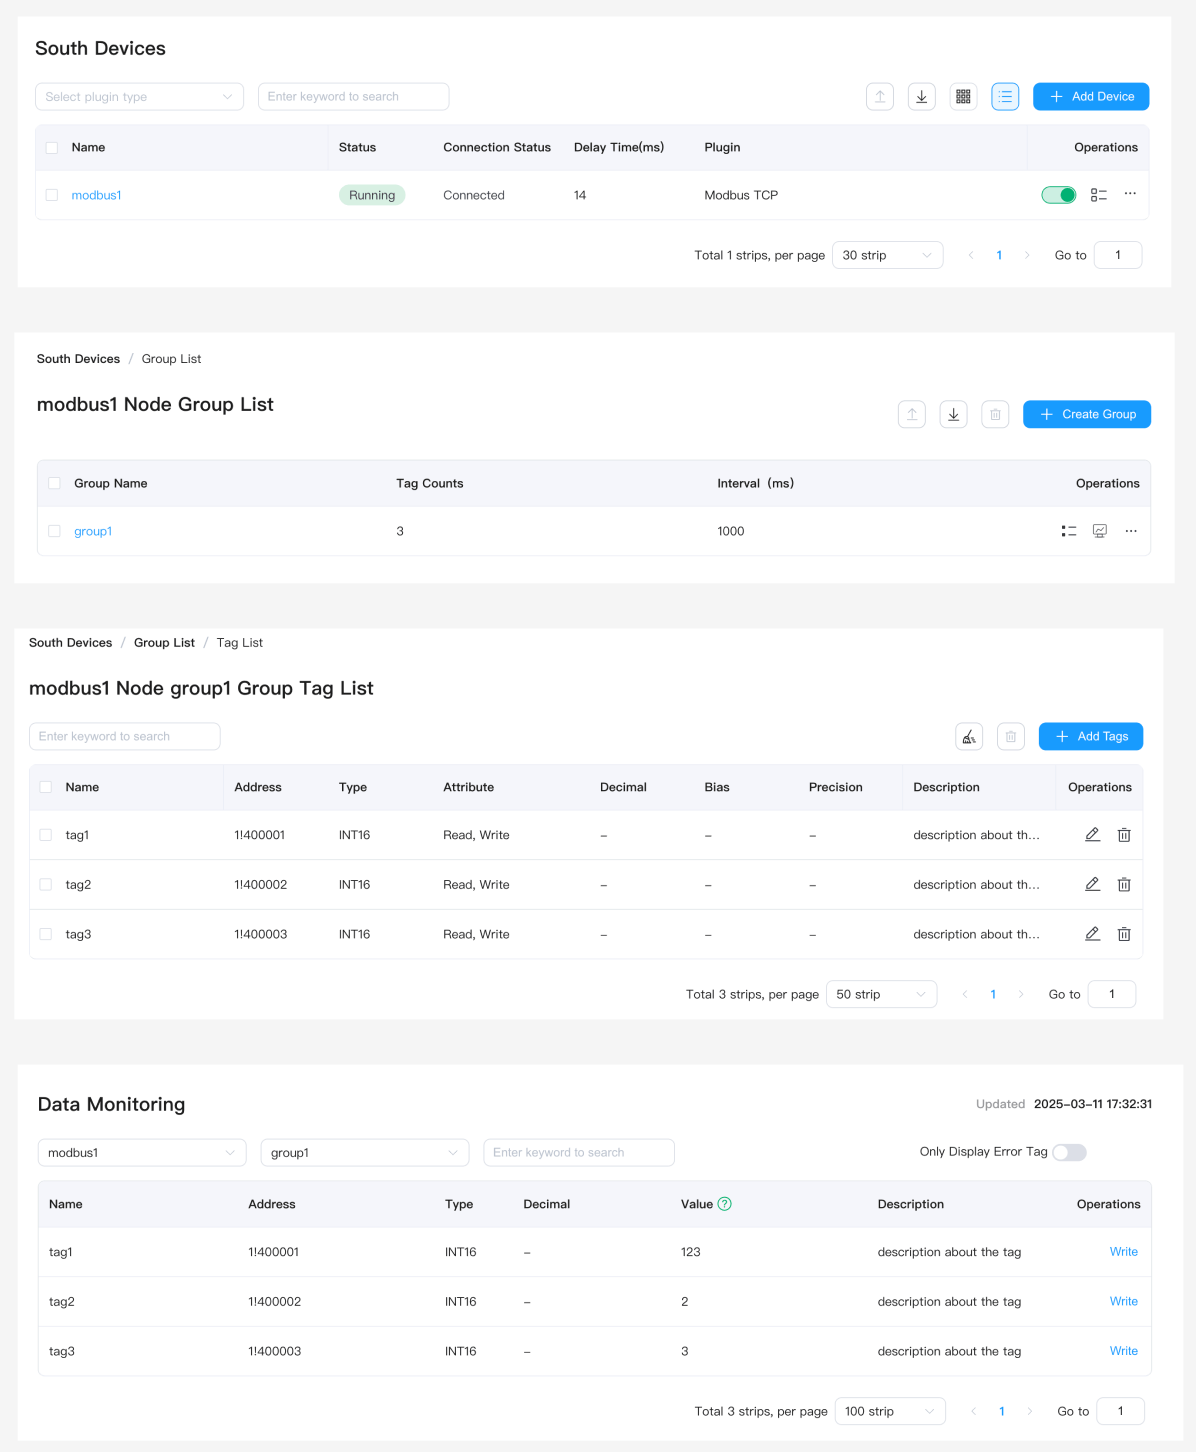This screenshot has width=1196, height=1452.
Task: Open data monitoring icon for group1
Action: (1099, 531)
